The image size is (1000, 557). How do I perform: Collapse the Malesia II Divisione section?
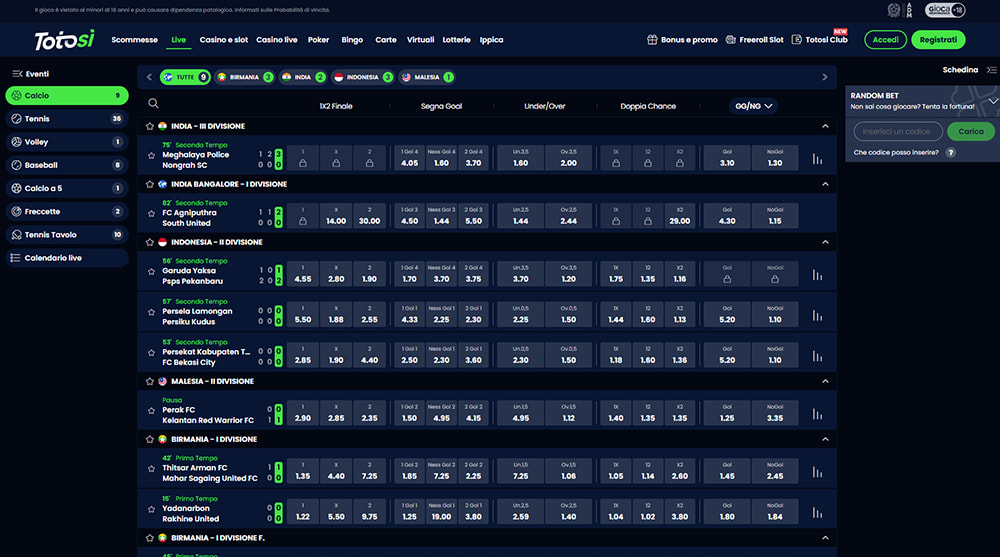tap(825, 381)
